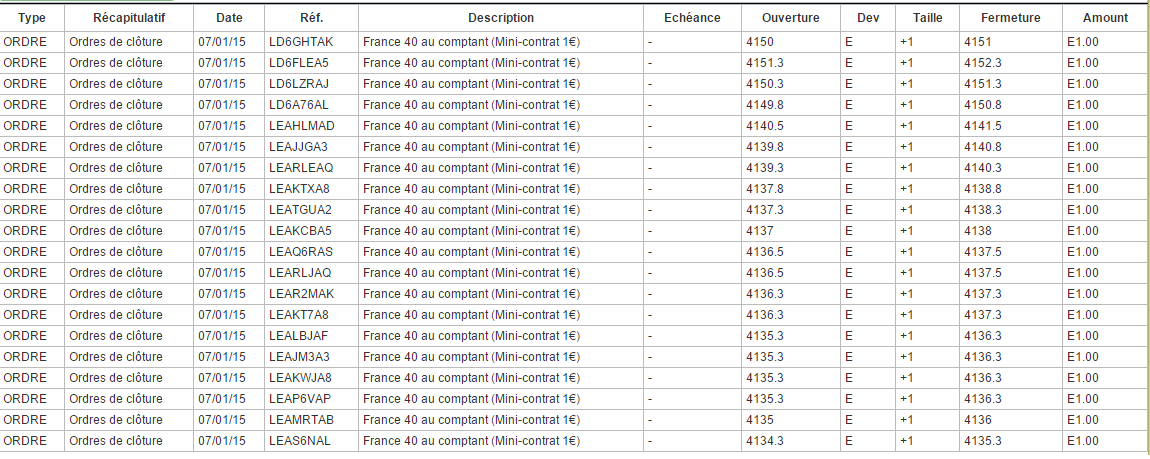Click the Description column header
This screenshot has height=459, width=1150.
(x=500, y=18)
